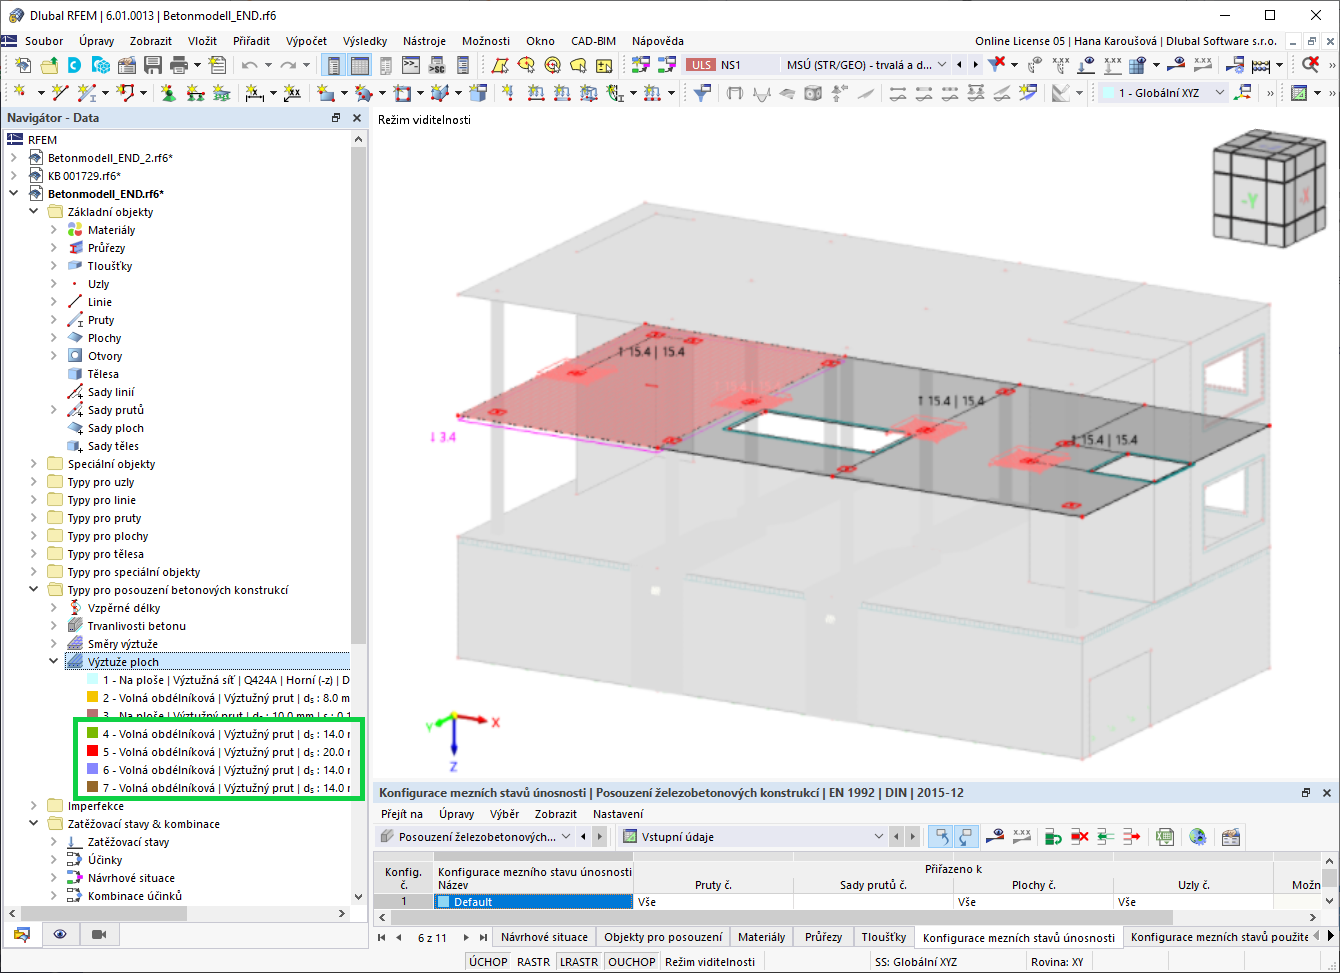Expand the Speciální objekty folder
Screen dimensions: 1340x973
34,464
